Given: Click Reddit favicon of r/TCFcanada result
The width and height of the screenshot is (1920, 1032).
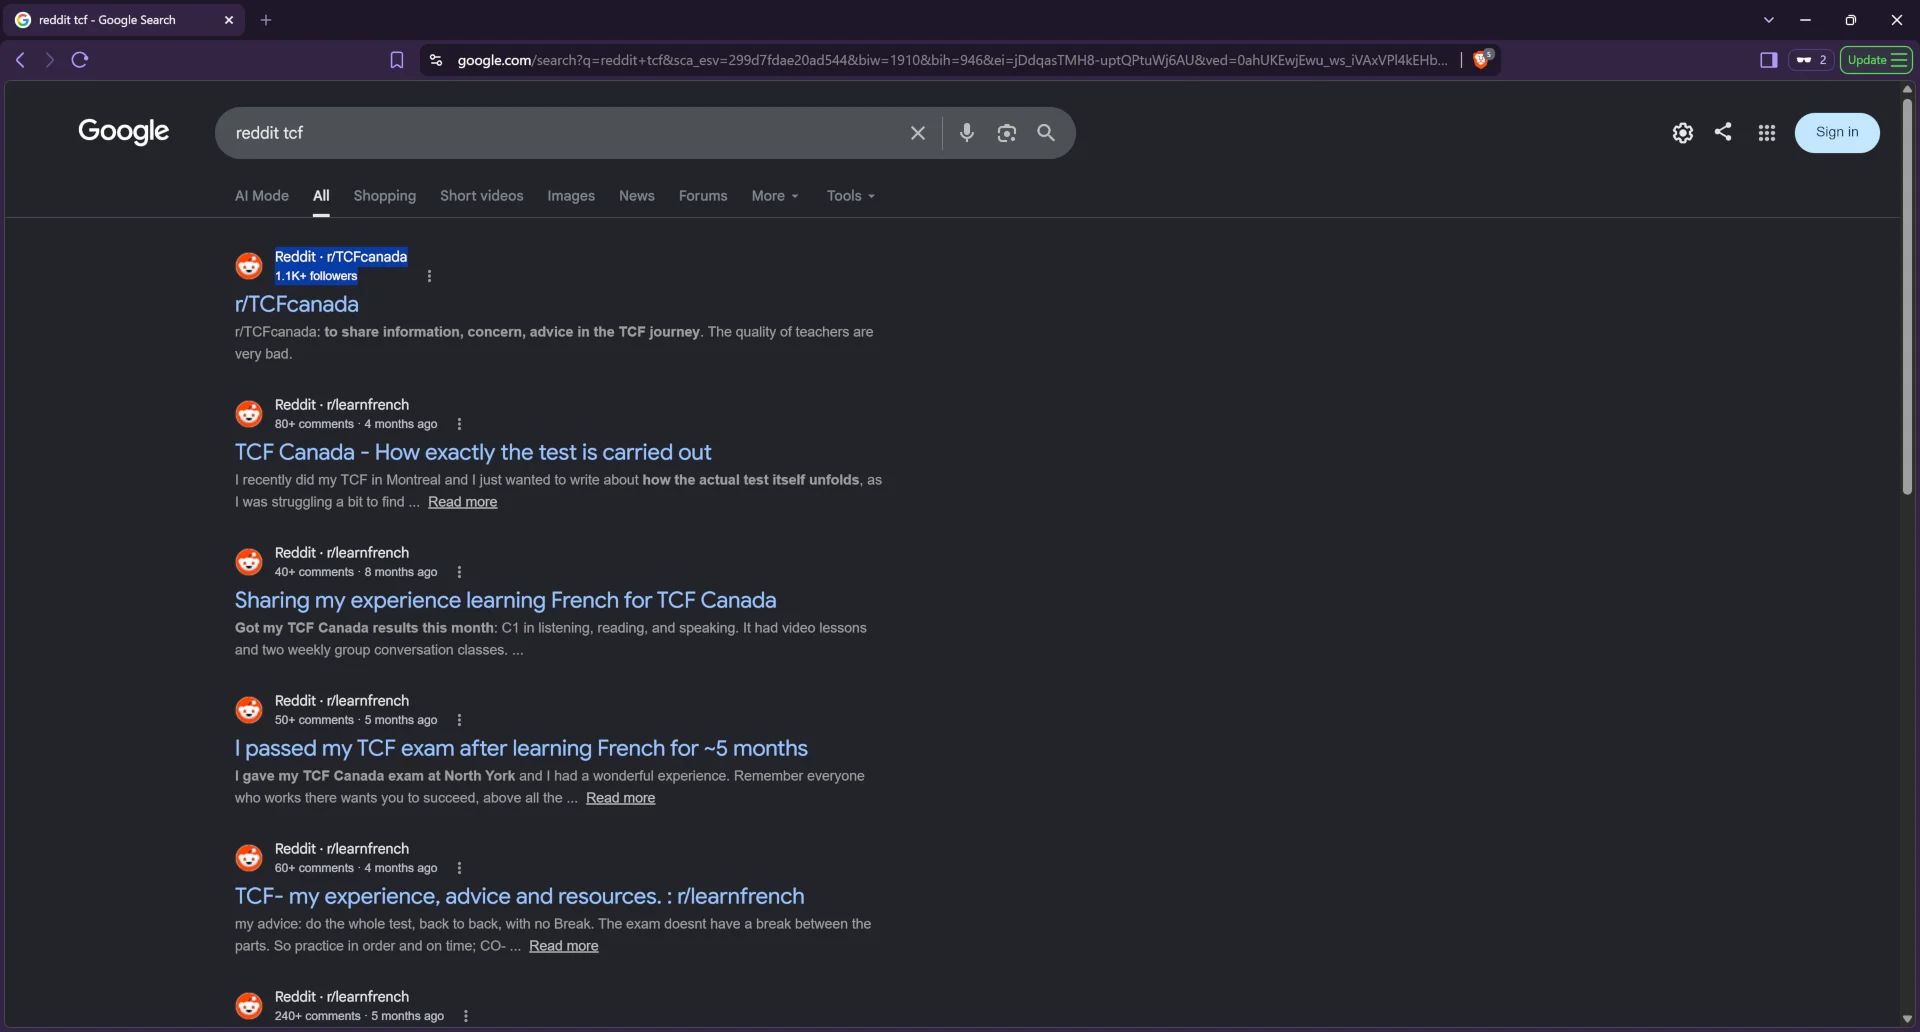Looking at the screenshot, I should coord(249,266).
